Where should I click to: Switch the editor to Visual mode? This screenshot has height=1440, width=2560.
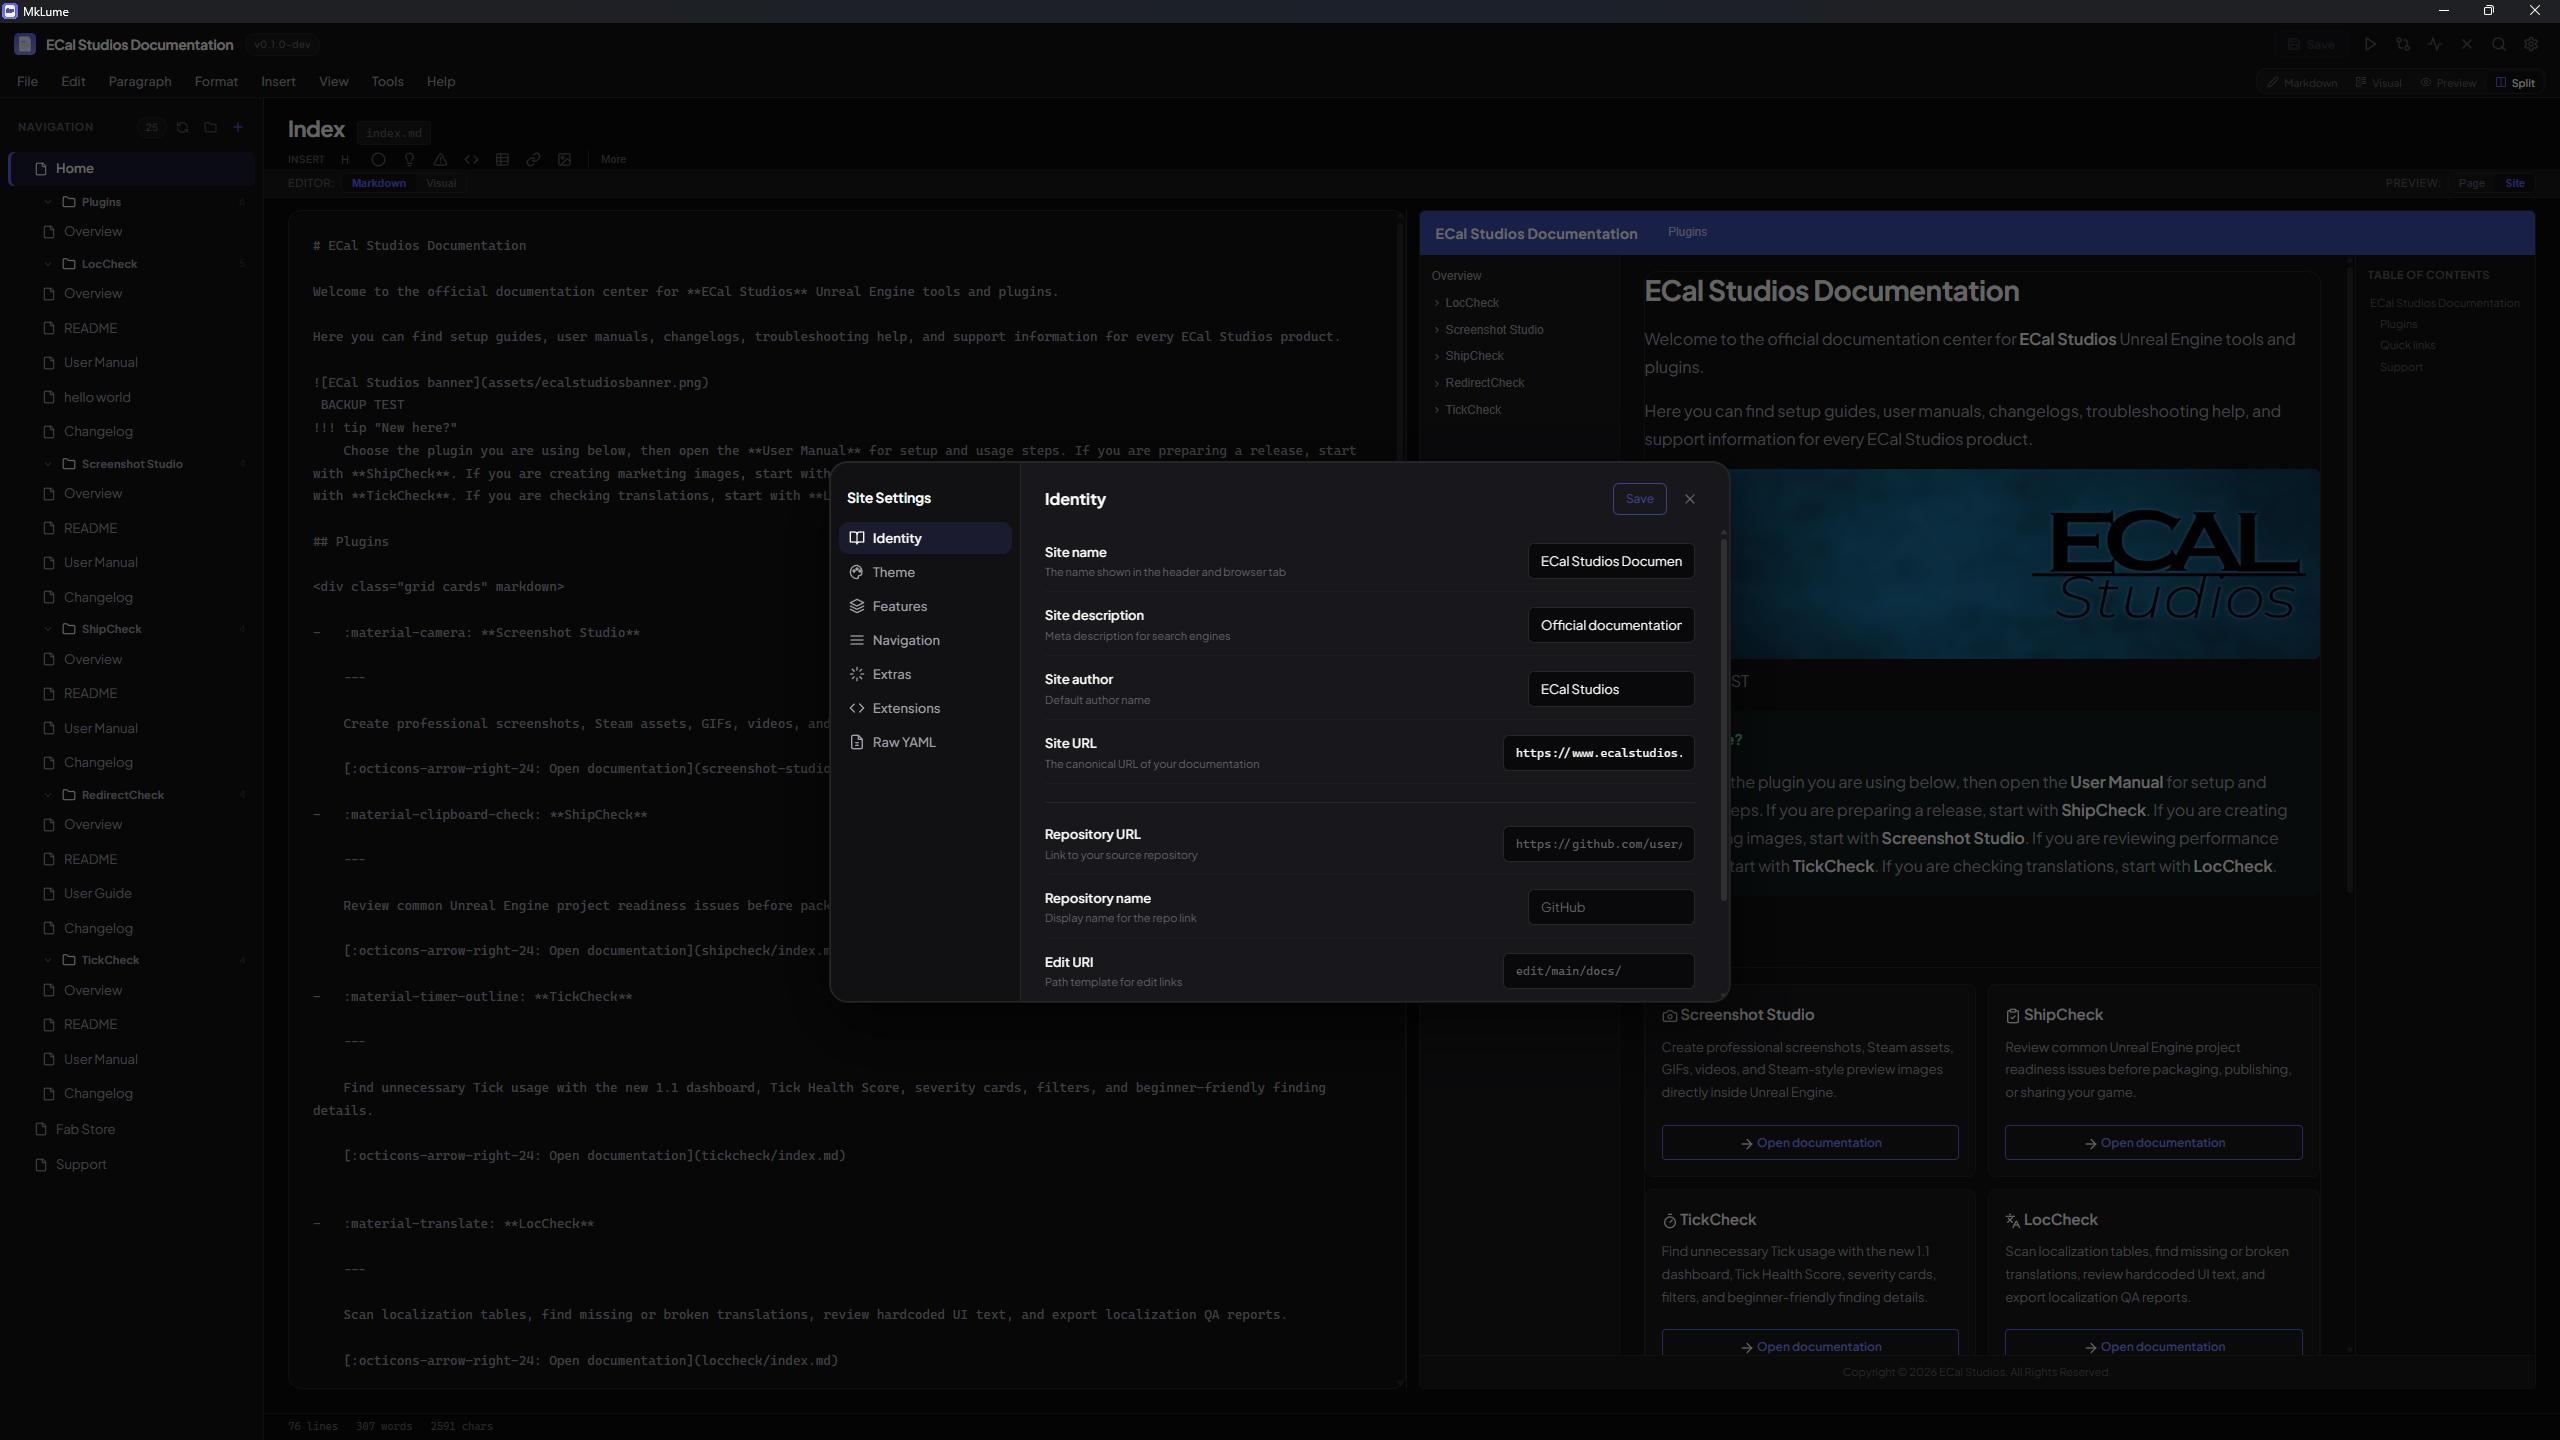(x=441, y=183)
